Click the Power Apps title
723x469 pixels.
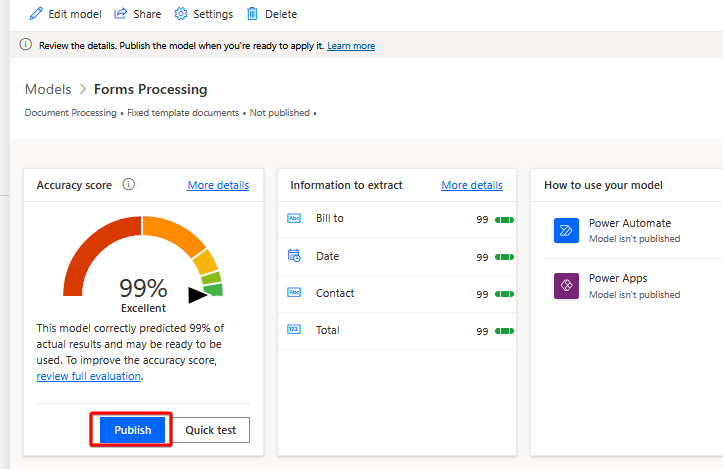pyautogui.click(x=618, y=278)
